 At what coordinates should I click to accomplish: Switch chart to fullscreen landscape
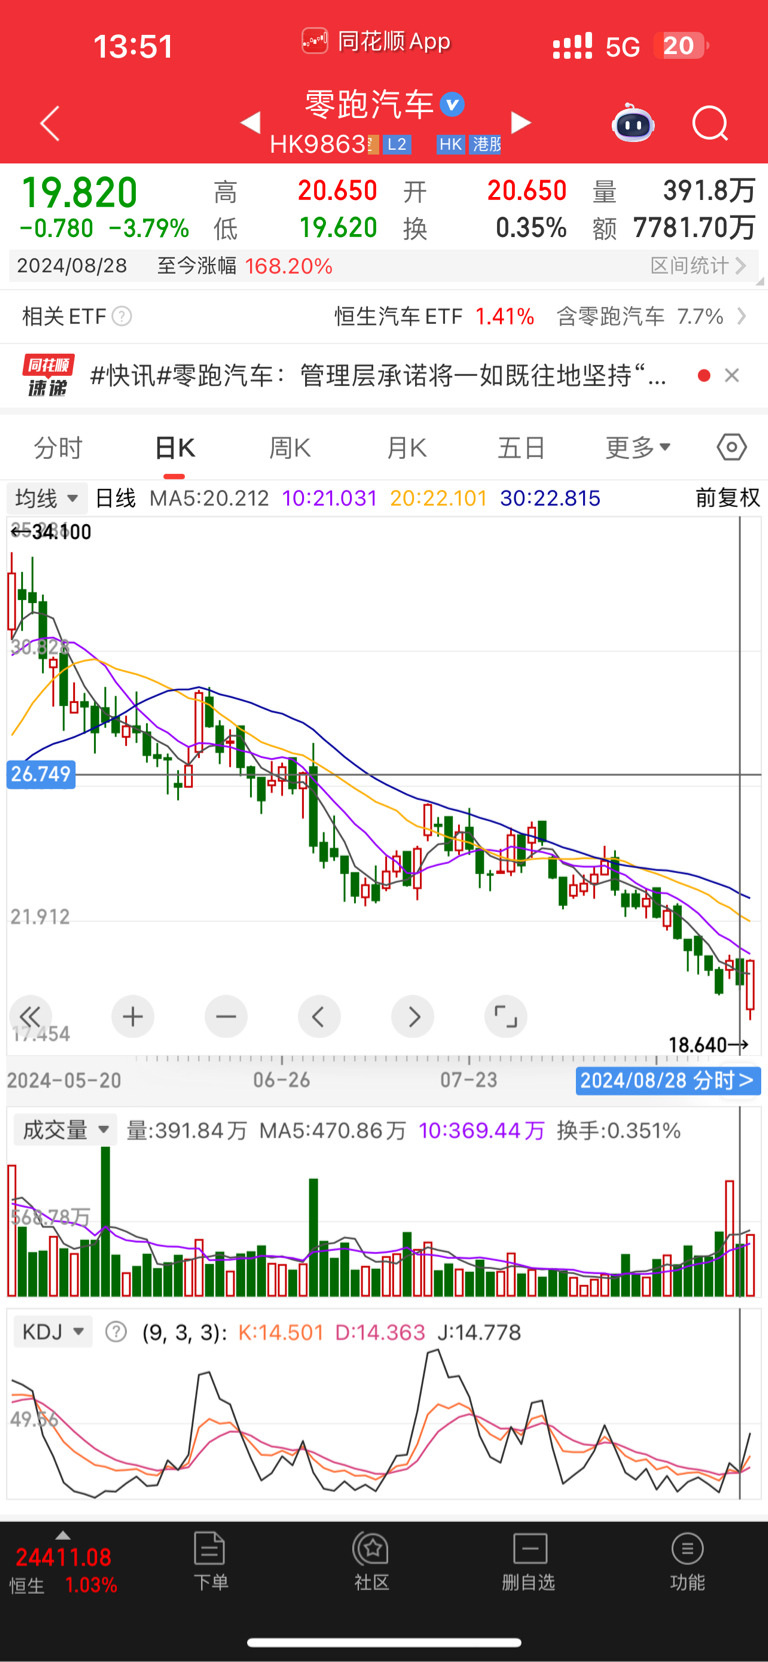(506, 1017)
